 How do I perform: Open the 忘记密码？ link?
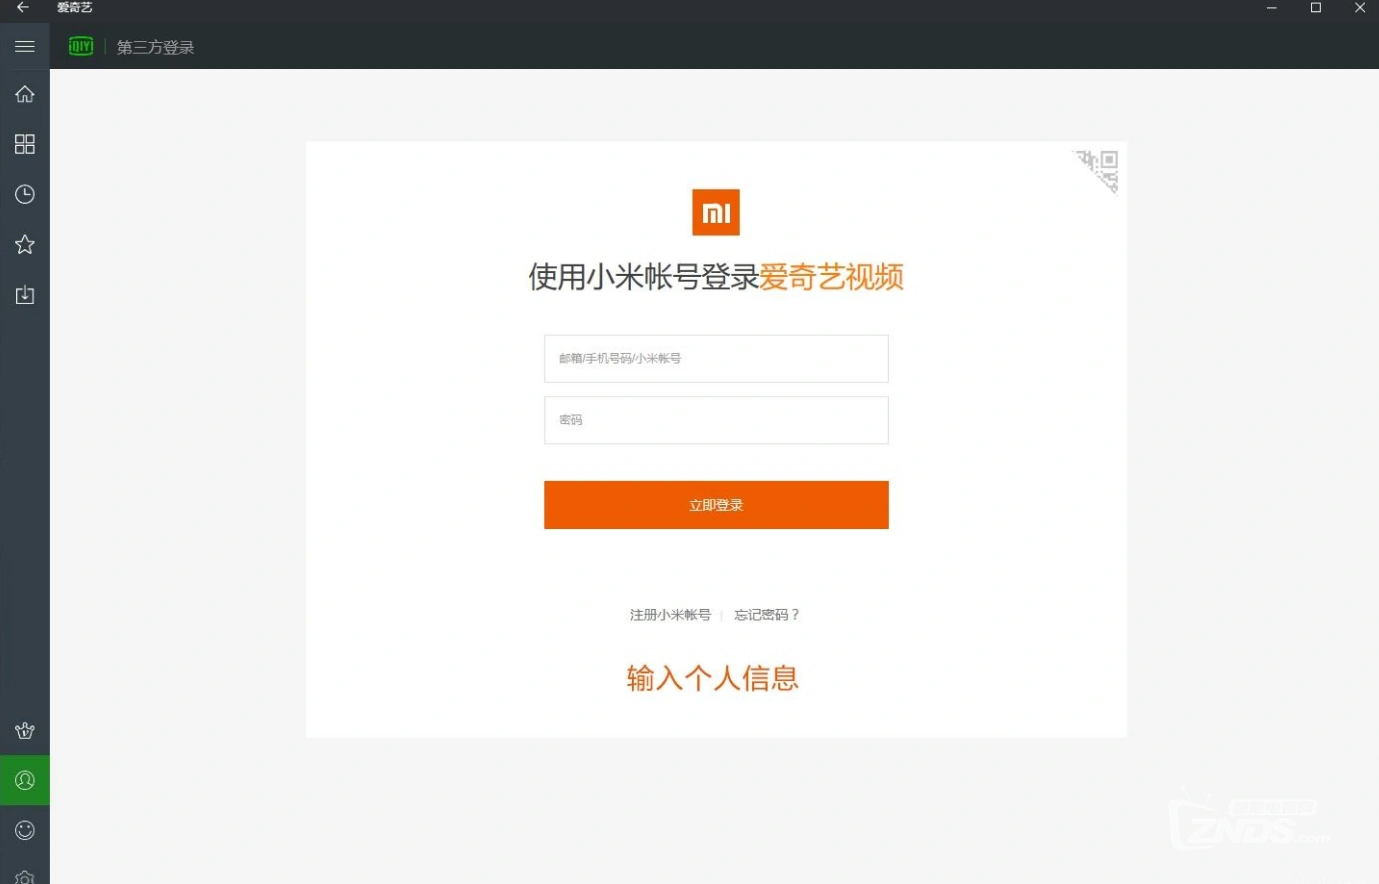767,615
